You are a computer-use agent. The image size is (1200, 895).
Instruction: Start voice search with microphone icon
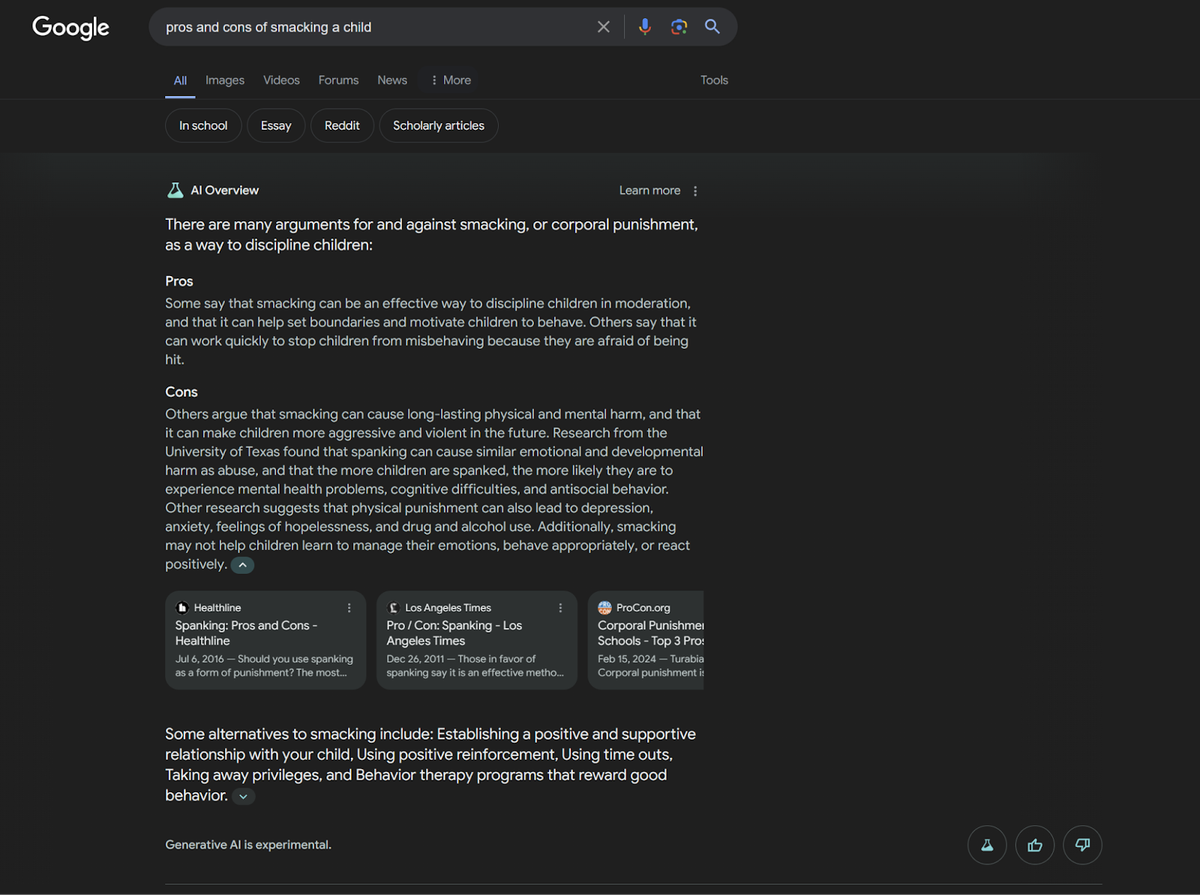(645, 27)
